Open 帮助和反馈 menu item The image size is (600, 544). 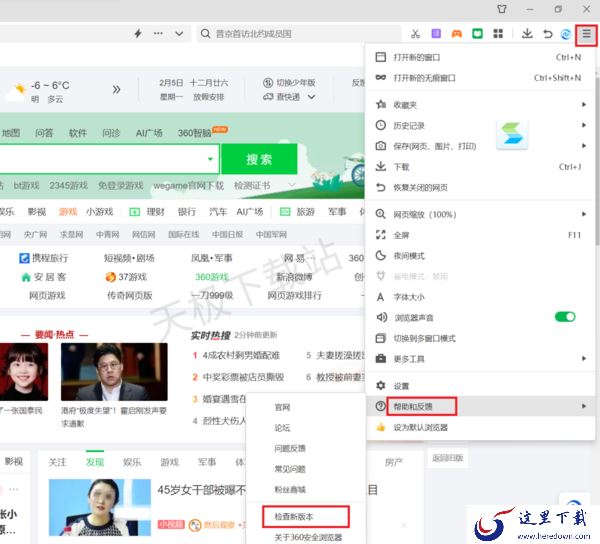pyautogui.click(x=481, y=406)
